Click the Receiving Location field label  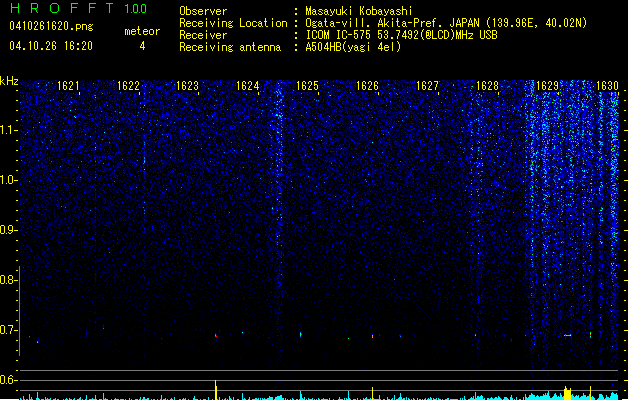click(x=233, y=23)
